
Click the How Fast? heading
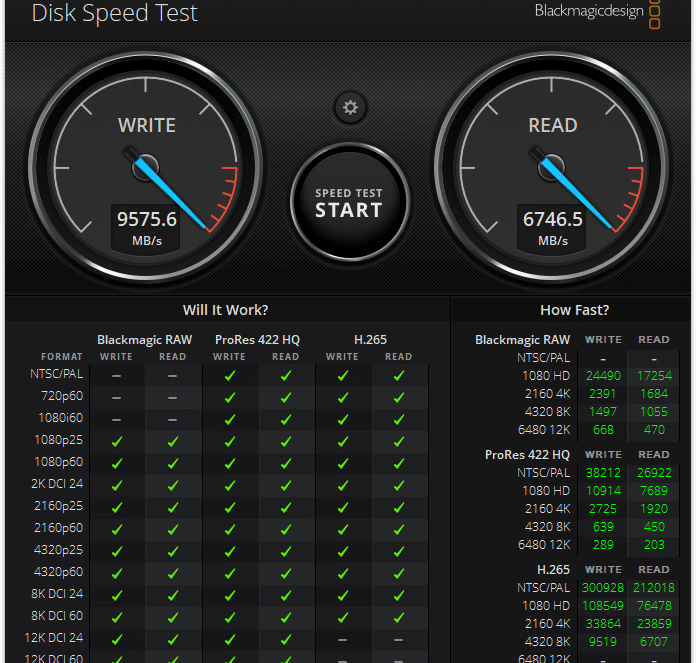[x=574, y=310]
